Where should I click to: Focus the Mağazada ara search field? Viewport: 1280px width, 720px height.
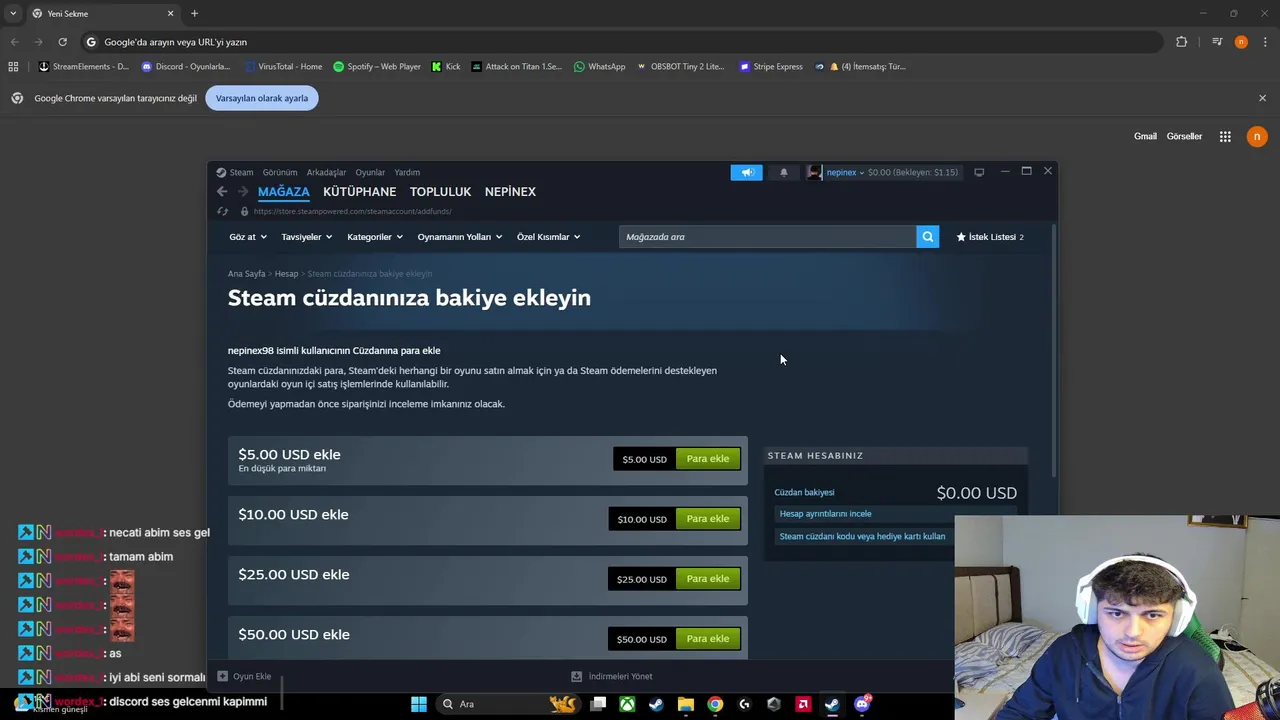[767, 237]
